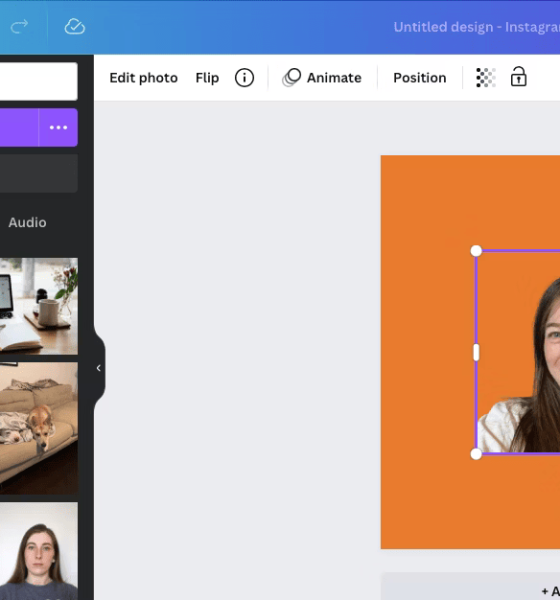Click the redo arrow icon
560x600 pixels.
(x=19, y=26)
